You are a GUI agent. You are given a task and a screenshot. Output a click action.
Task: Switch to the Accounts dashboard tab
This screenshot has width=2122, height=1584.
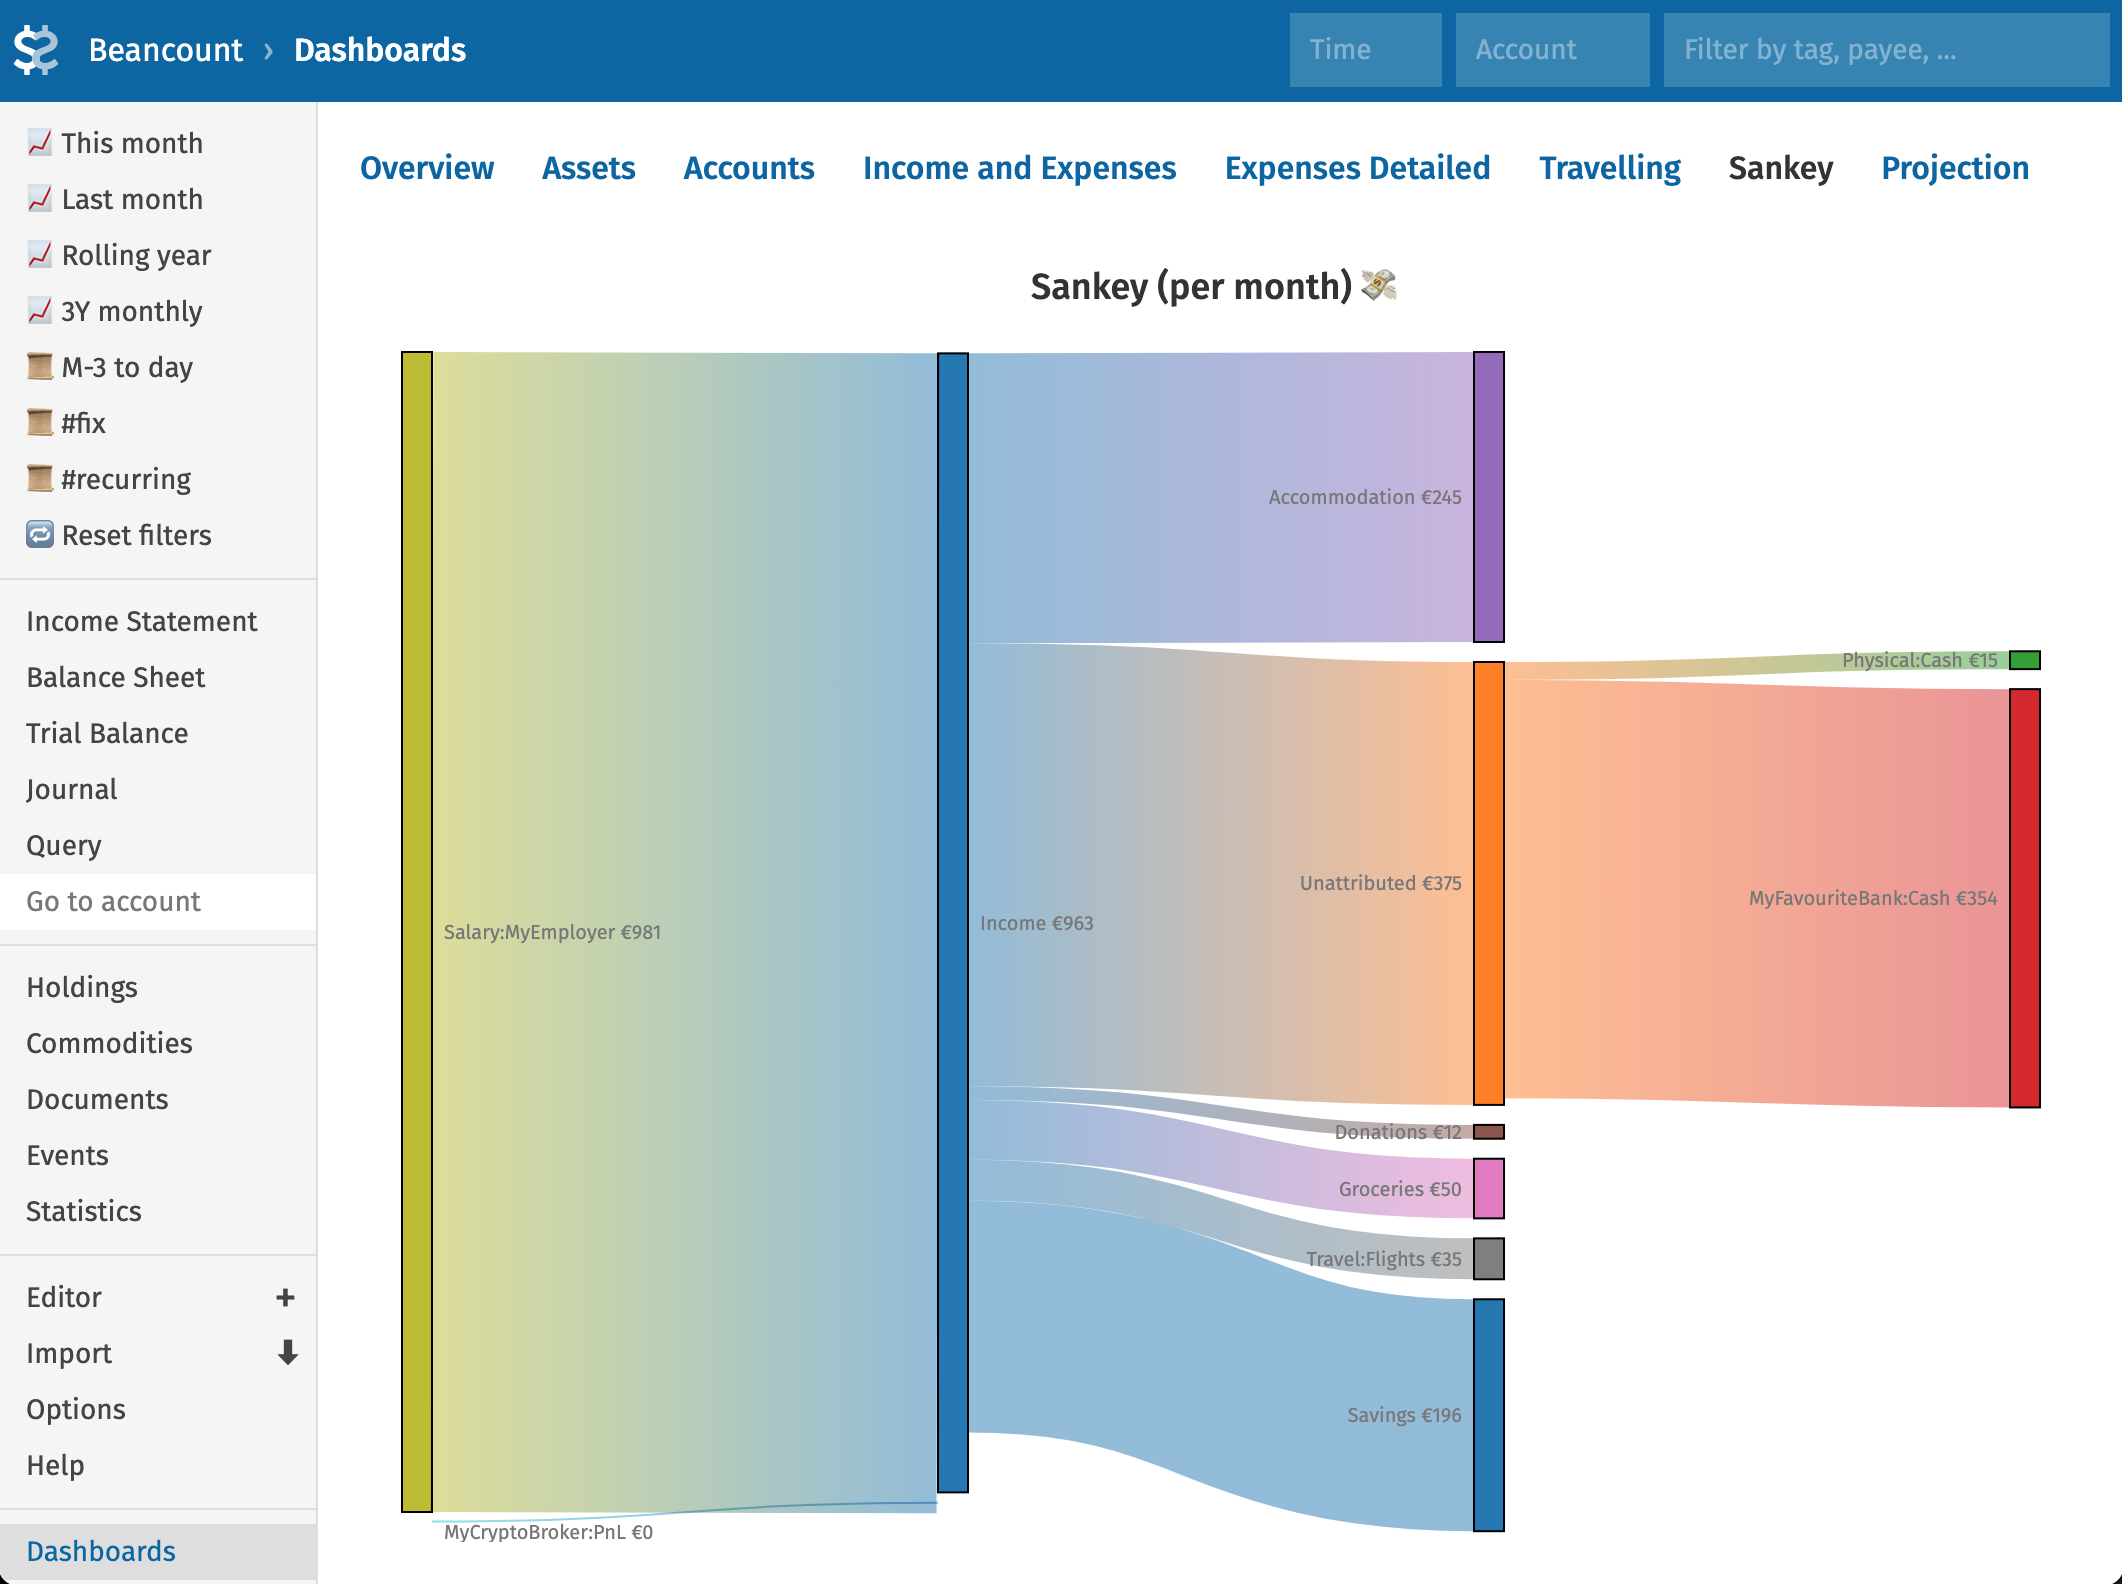(749, 168)
